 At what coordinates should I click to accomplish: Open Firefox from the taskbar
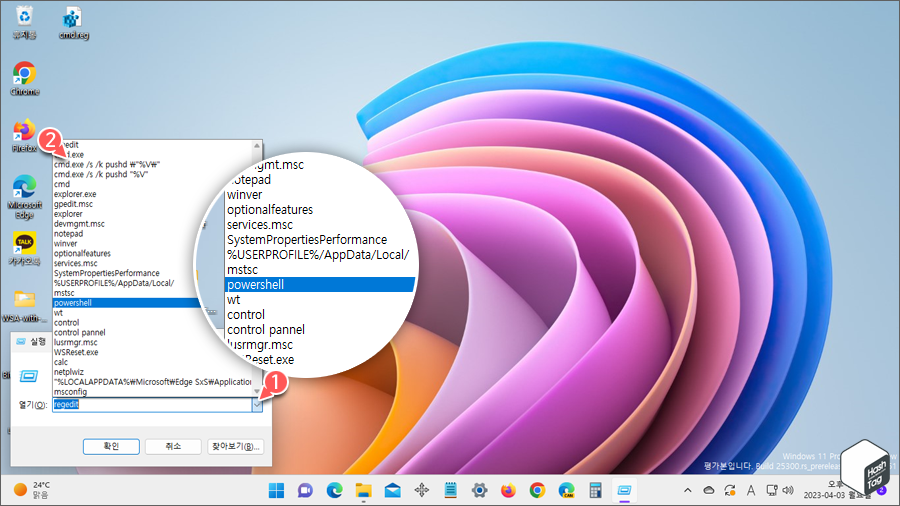[x=509, y=491]
